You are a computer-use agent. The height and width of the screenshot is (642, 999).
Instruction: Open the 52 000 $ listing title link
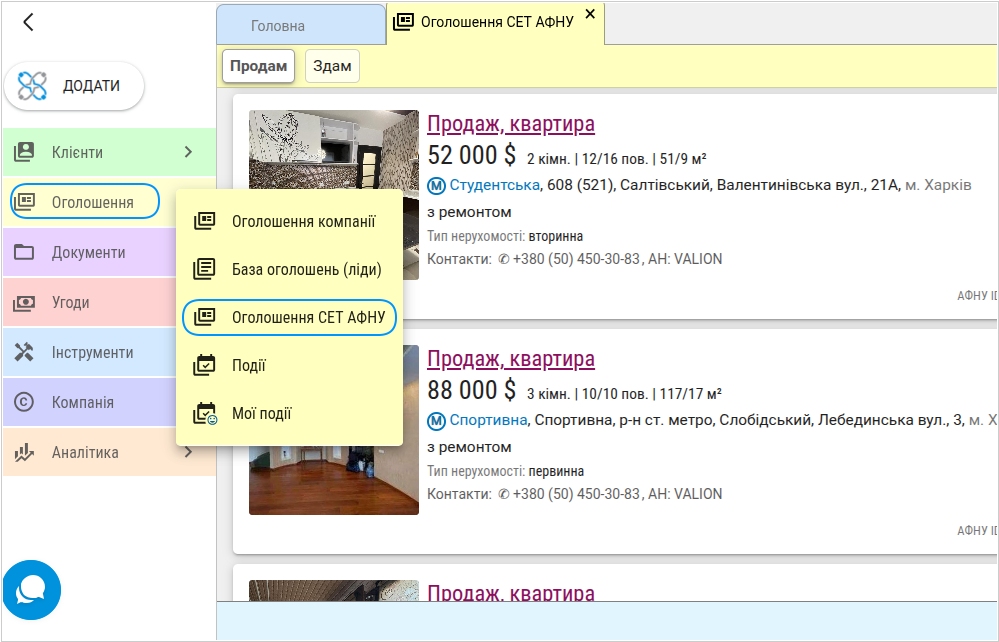point(510,124)
